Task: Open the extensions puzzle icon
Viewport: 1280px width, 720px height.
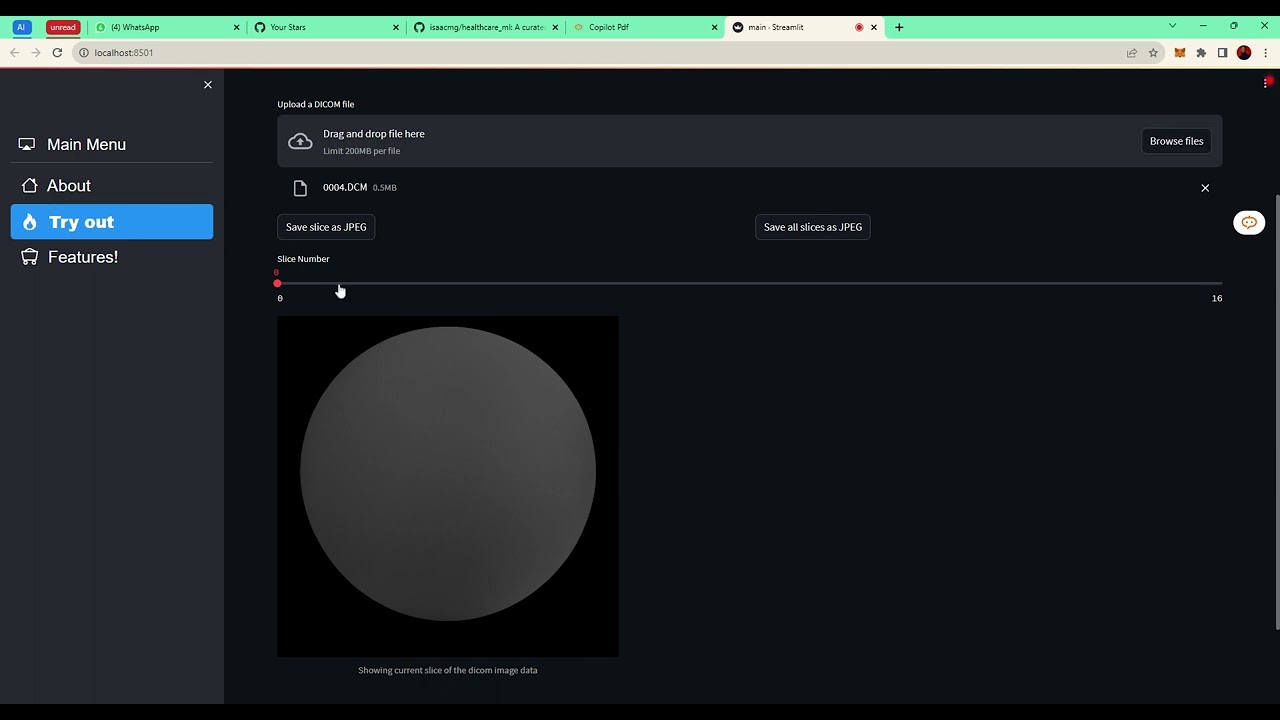Action: 1201,53
